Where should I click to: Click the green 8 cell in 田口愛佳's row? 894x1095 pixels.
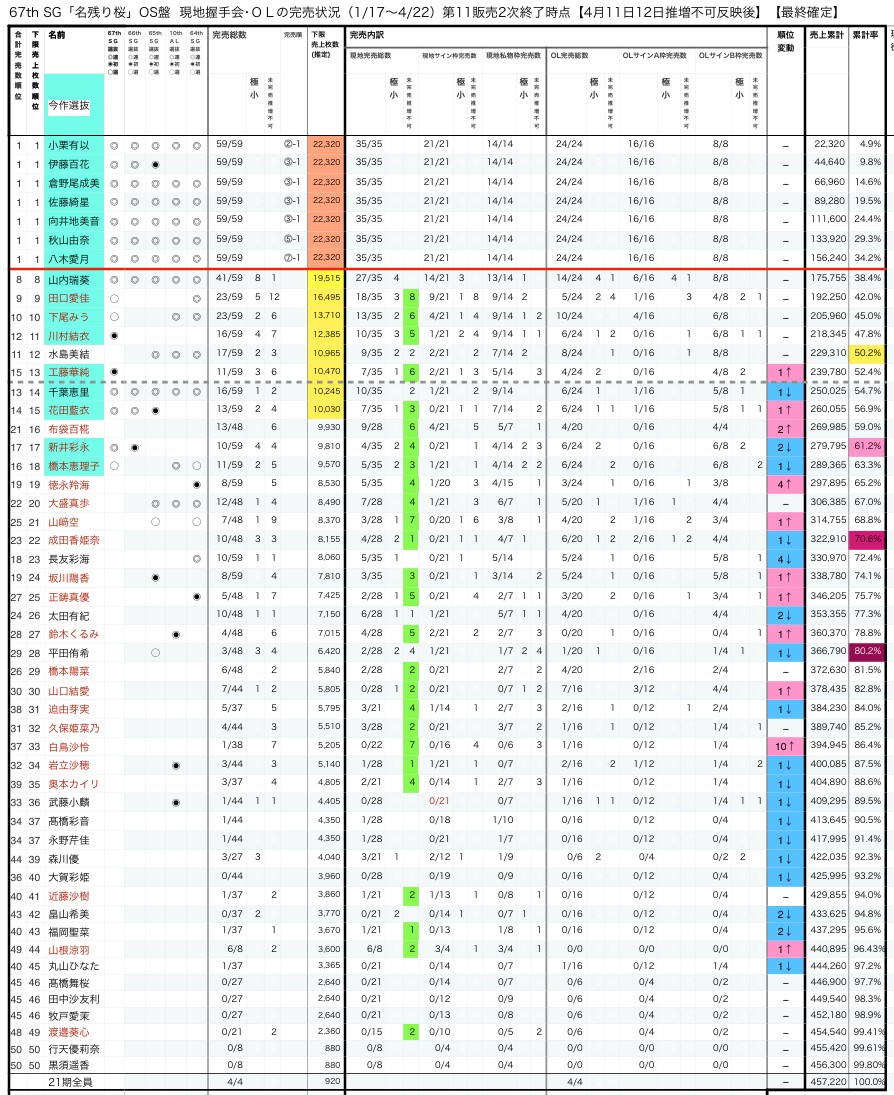coord(411,298)
